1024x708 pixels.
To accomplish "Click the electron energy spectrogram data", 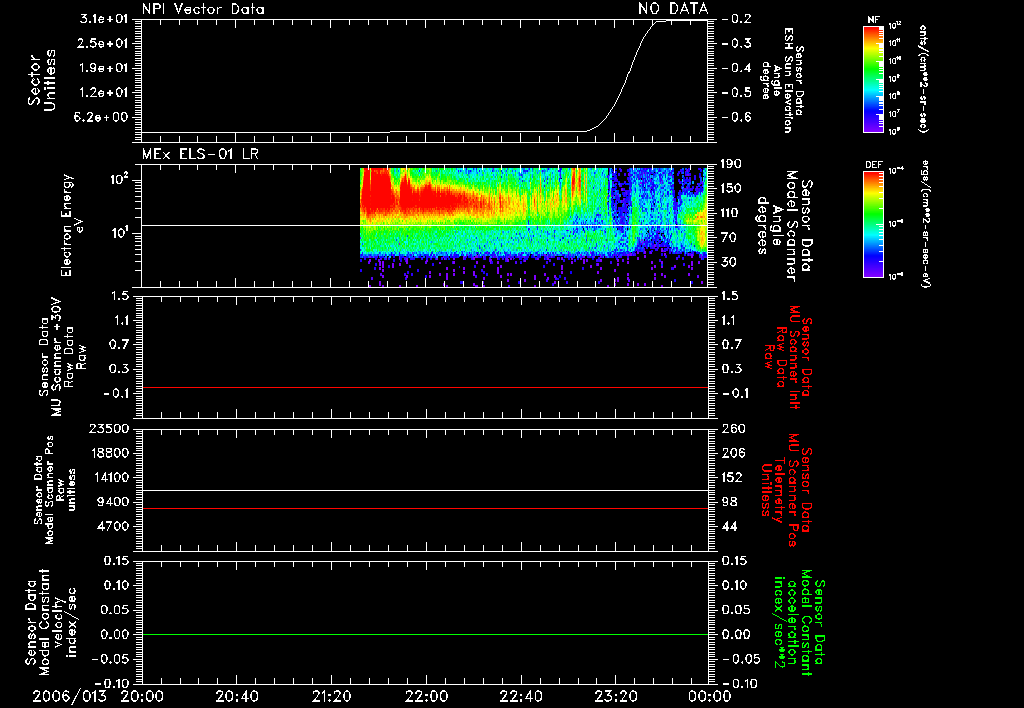I will click(534, 225).
